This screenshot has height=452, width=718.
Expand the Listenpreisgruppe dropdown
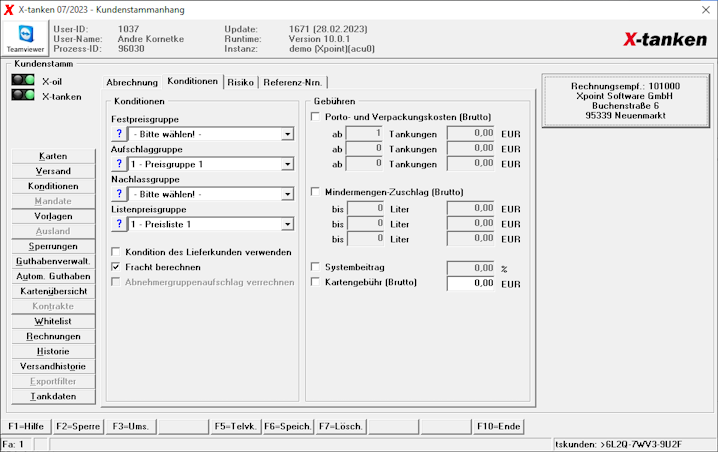coord(287,224)
